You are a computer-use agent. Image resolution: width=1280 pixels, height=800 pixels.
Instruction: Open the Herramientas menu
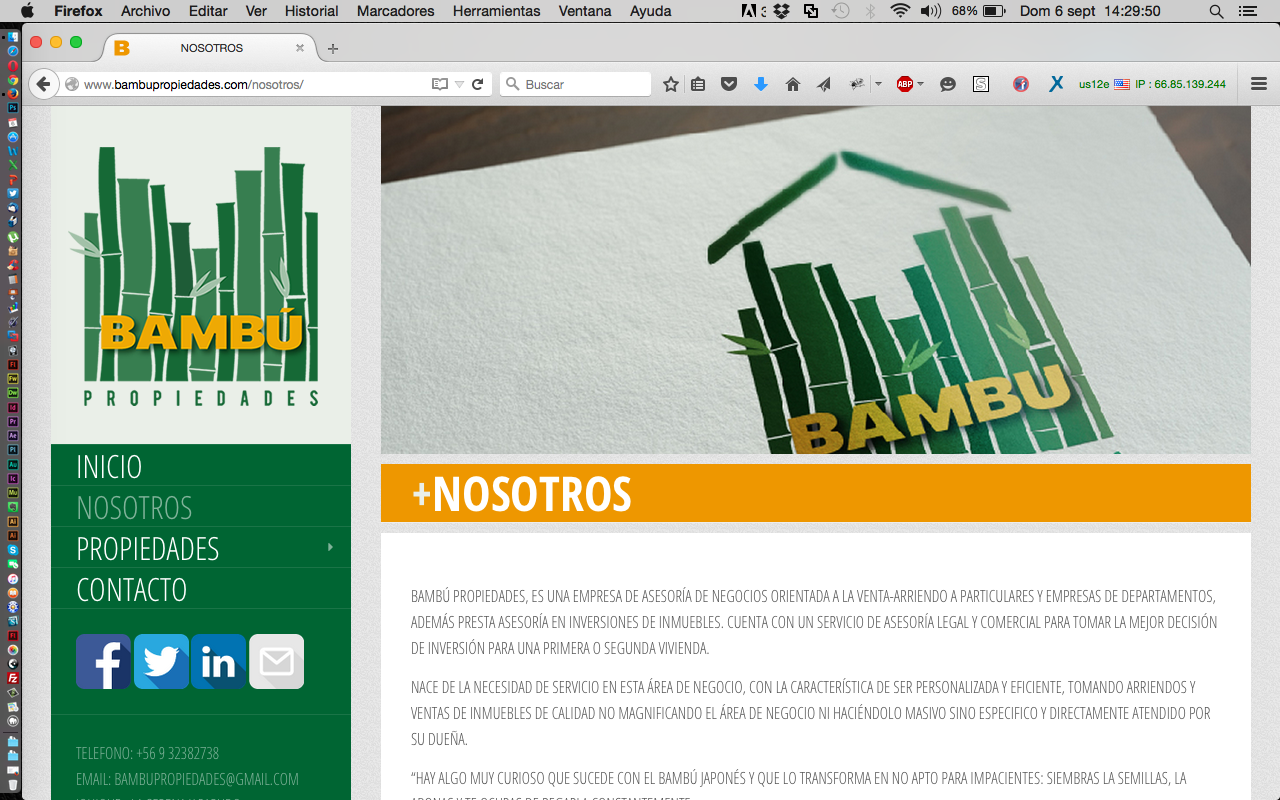point(496,11)
